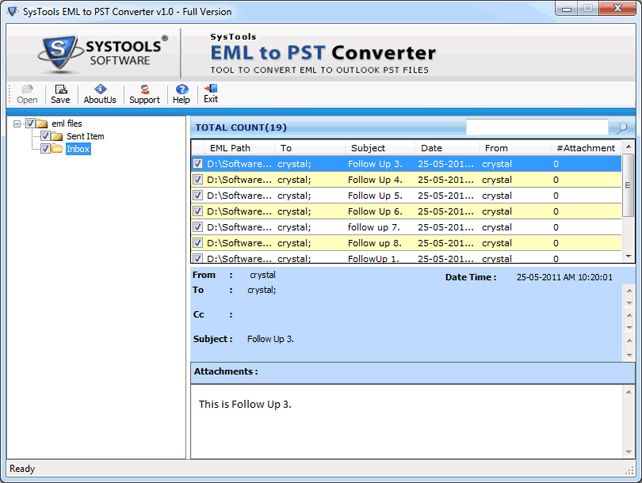The height and width of the screenshot is (483, 642).
Task: Click the Open toolbar icon
Action: 27,93
